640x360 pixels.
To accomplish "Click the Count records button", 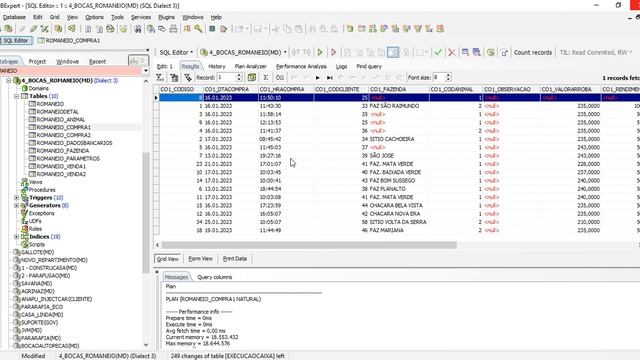I will [x=533, y=52].
